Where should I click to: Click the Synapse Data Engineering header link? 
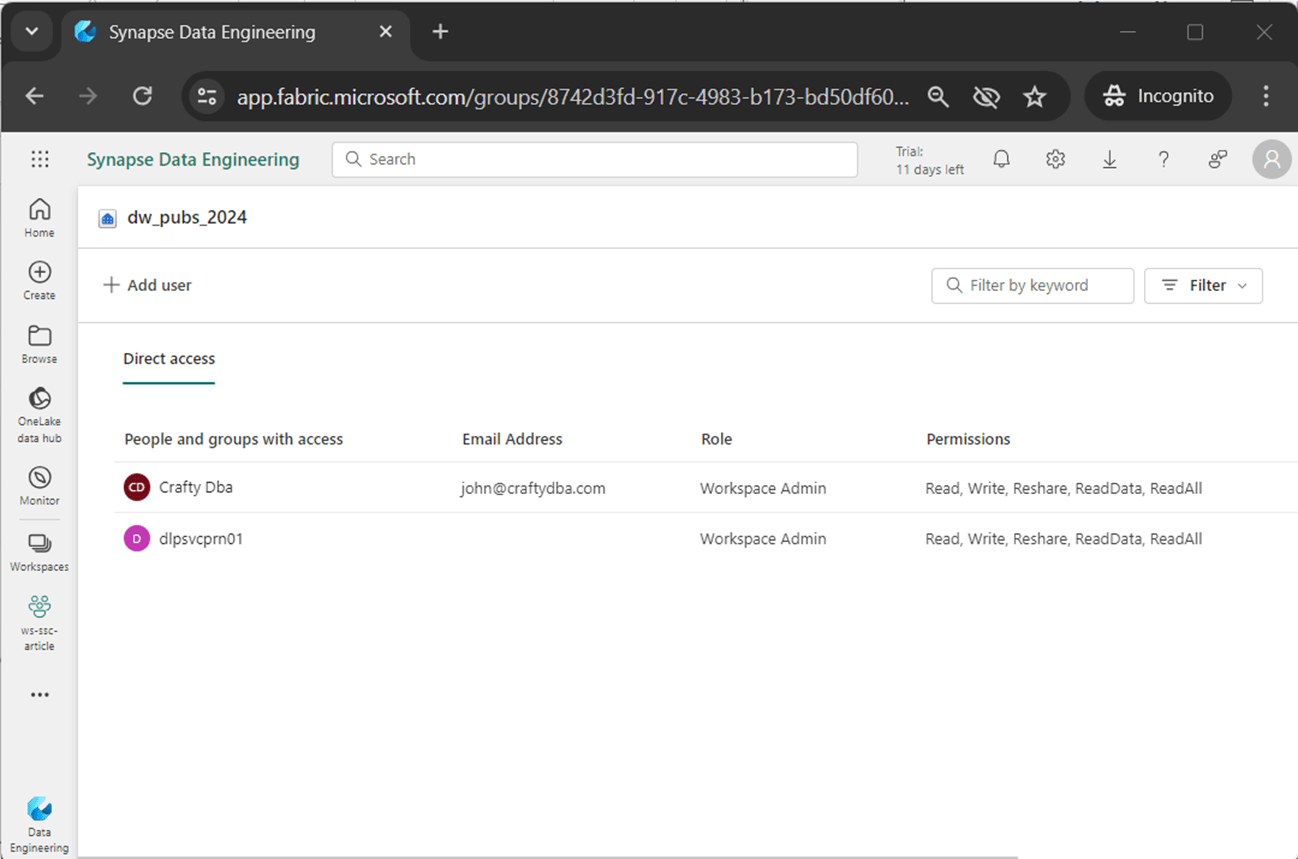(193, 159)
